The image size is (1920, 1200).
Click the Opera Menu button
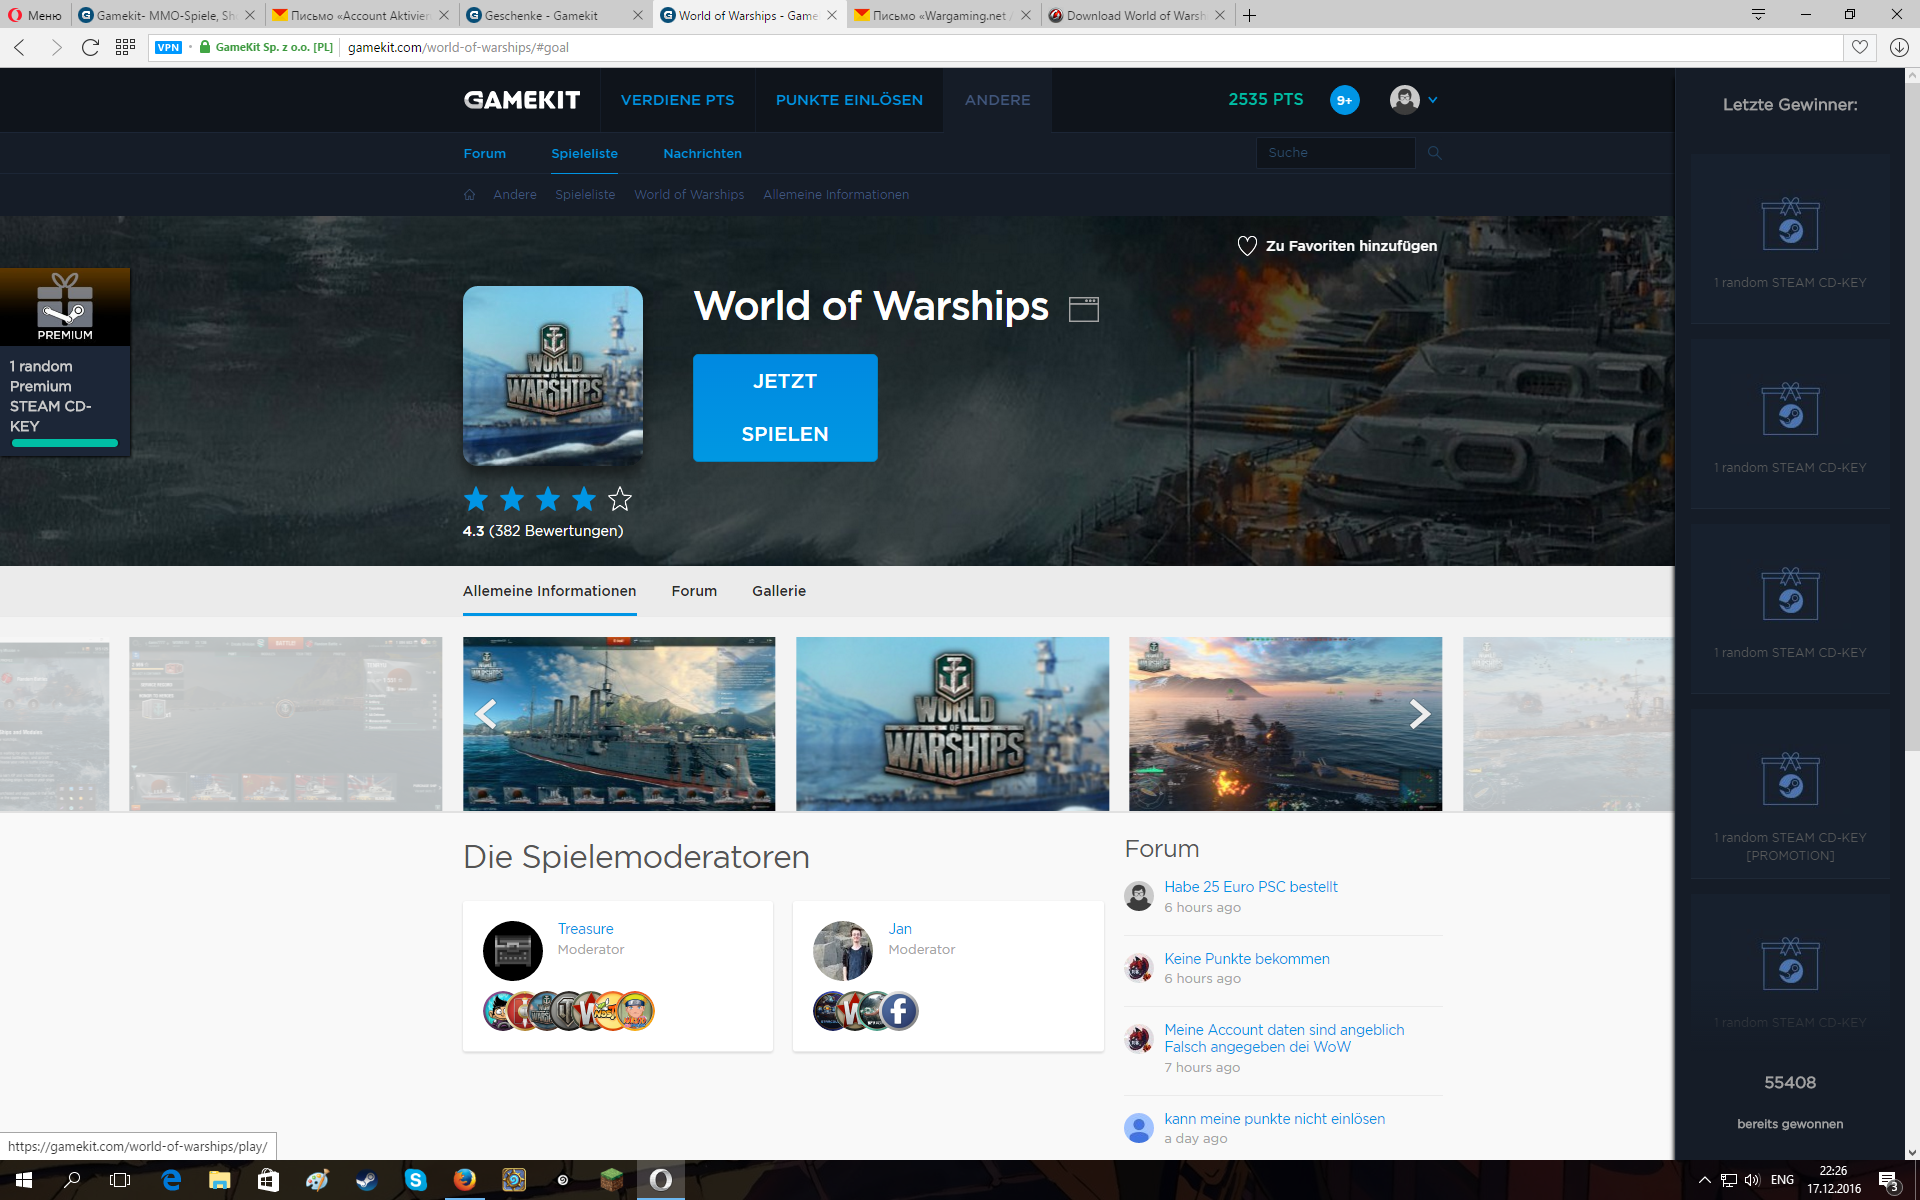click(x=36, y=15)
